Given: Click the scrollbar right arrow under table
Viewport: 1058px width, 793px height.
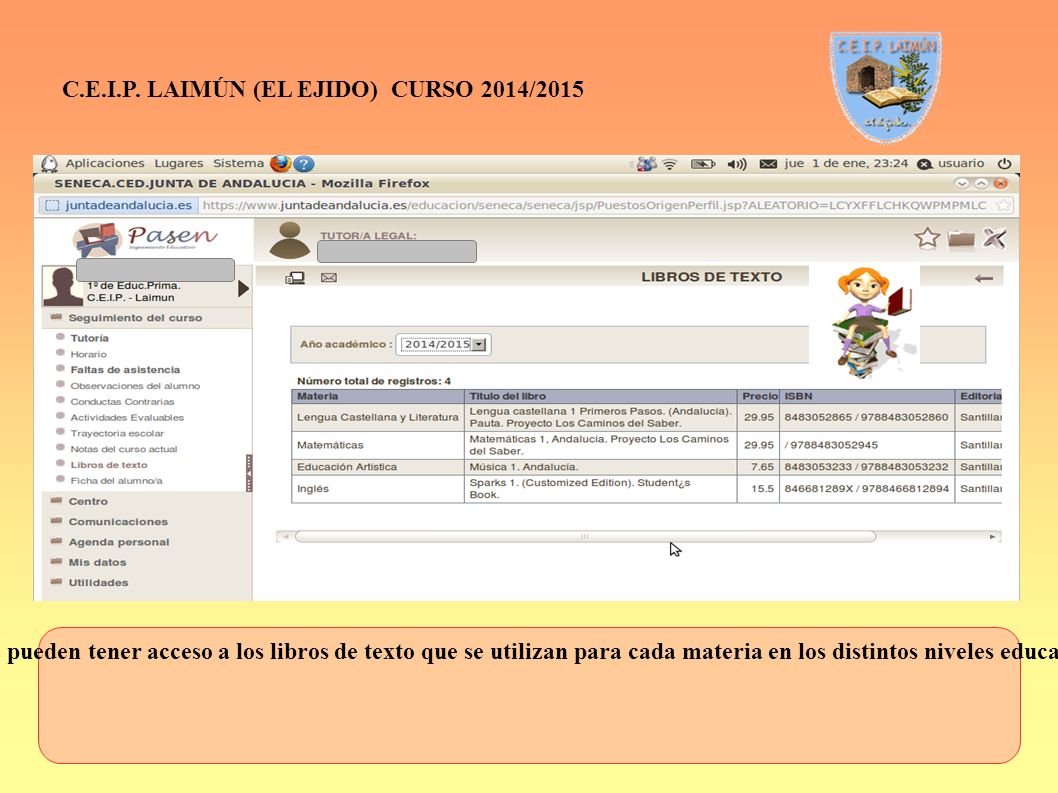Looking at the screenshot, I should [x=993, y=537].
